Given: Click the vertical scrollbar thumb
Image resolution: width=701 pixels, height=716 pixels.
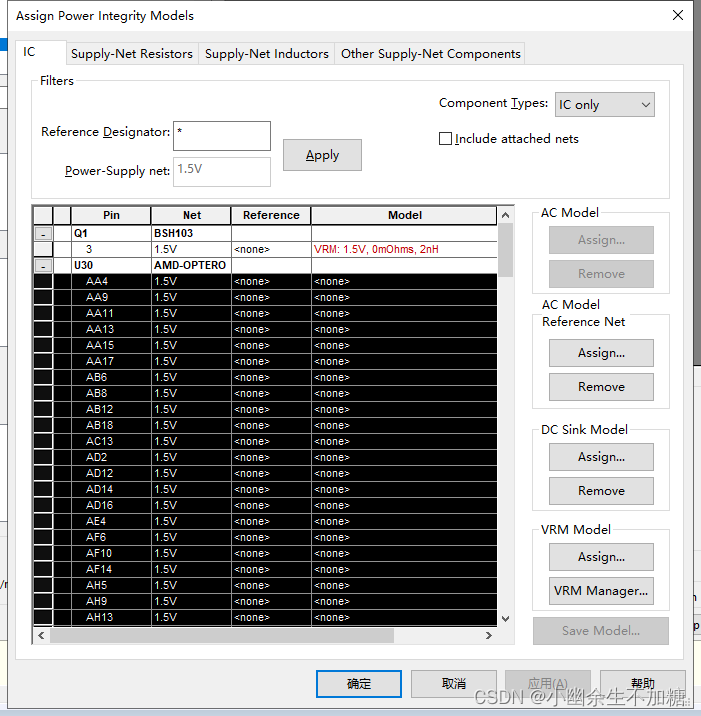Looking at the screenshot, I should pyautogui.click(x=505, y=250).
